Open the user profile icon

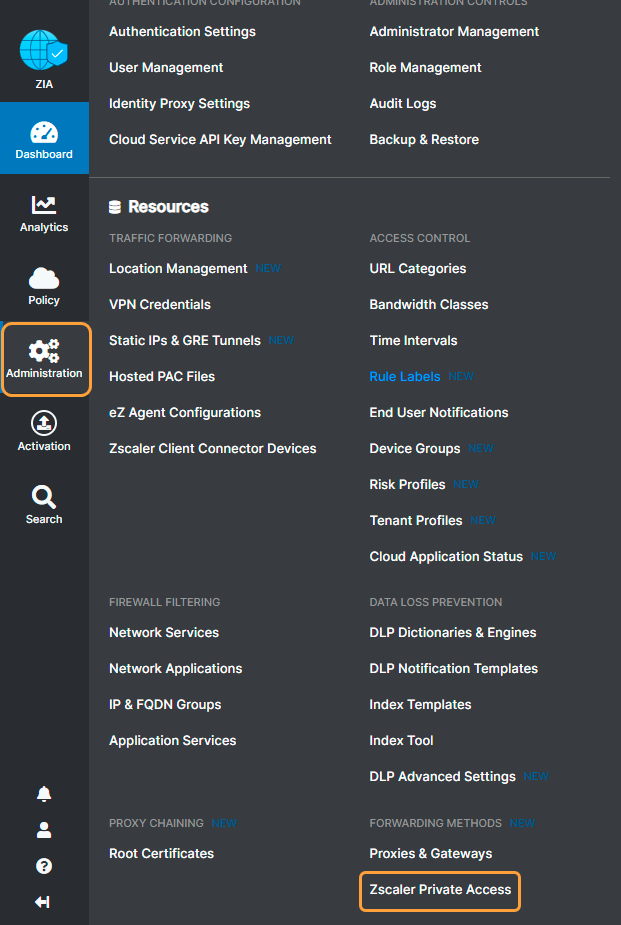click(x=43, y=829)
